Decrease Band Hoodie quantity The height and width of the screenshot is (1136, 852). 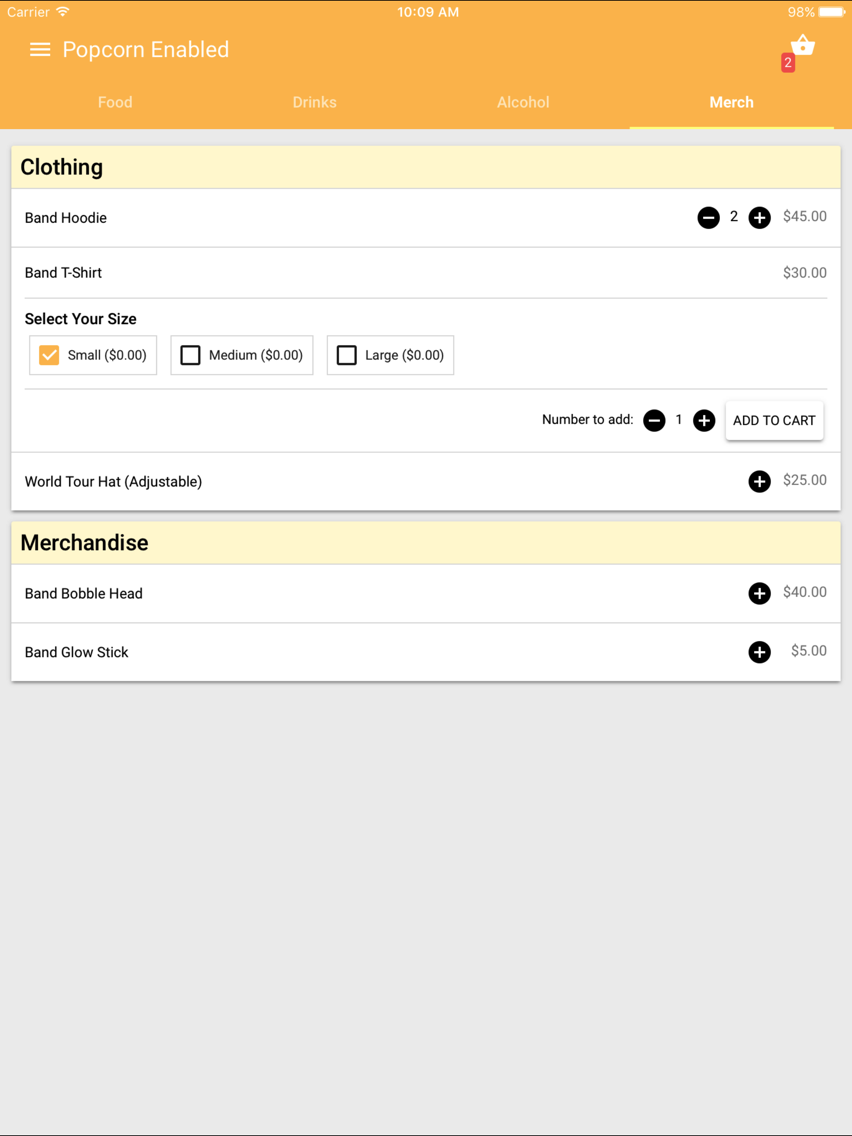709,217
